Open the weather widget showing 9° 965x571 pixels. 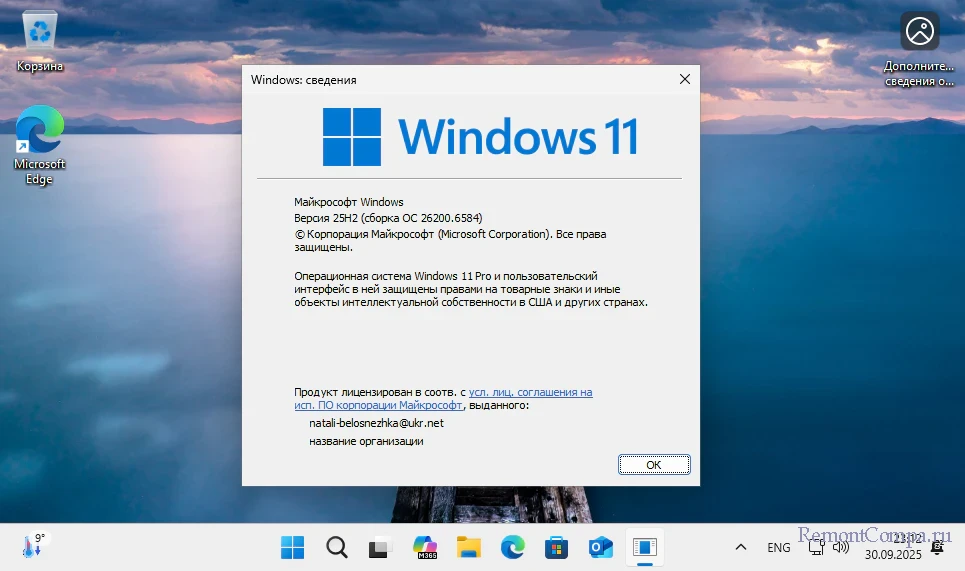(x=33, y=546)
